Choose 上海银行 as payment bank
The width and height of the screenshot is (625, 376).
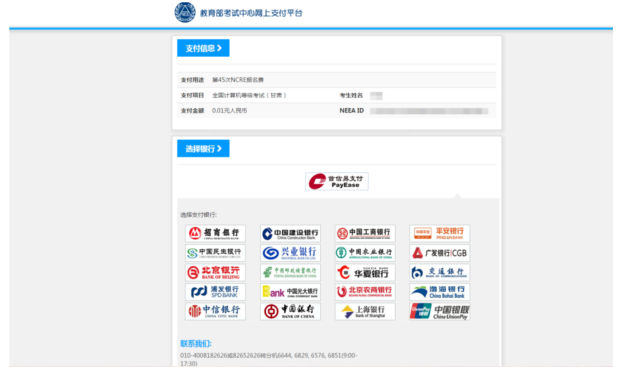(365, 311)
